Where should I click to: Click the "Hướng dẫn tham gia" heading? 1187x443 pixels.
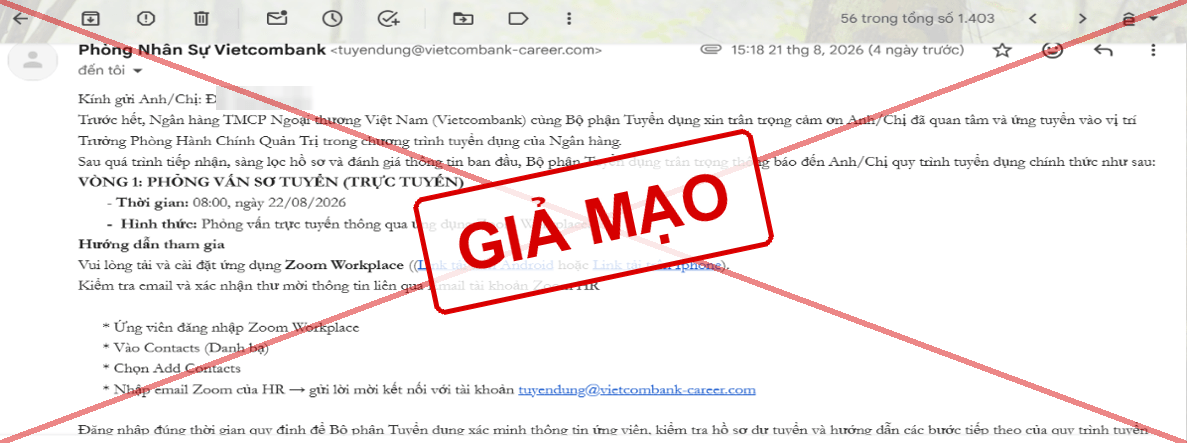(151, 245)
